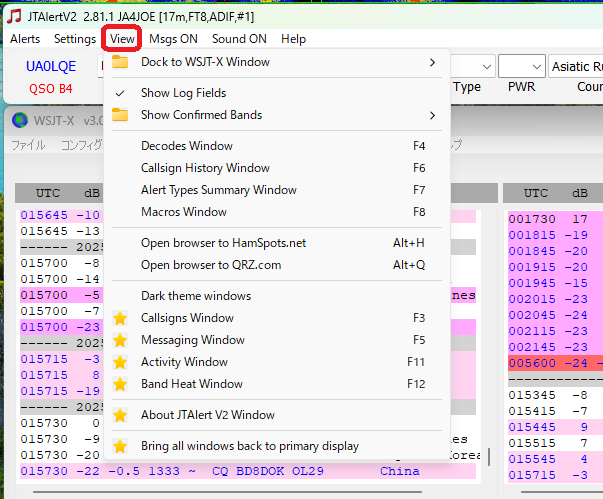Select Messaging Window F5 entry

(277, 340)
